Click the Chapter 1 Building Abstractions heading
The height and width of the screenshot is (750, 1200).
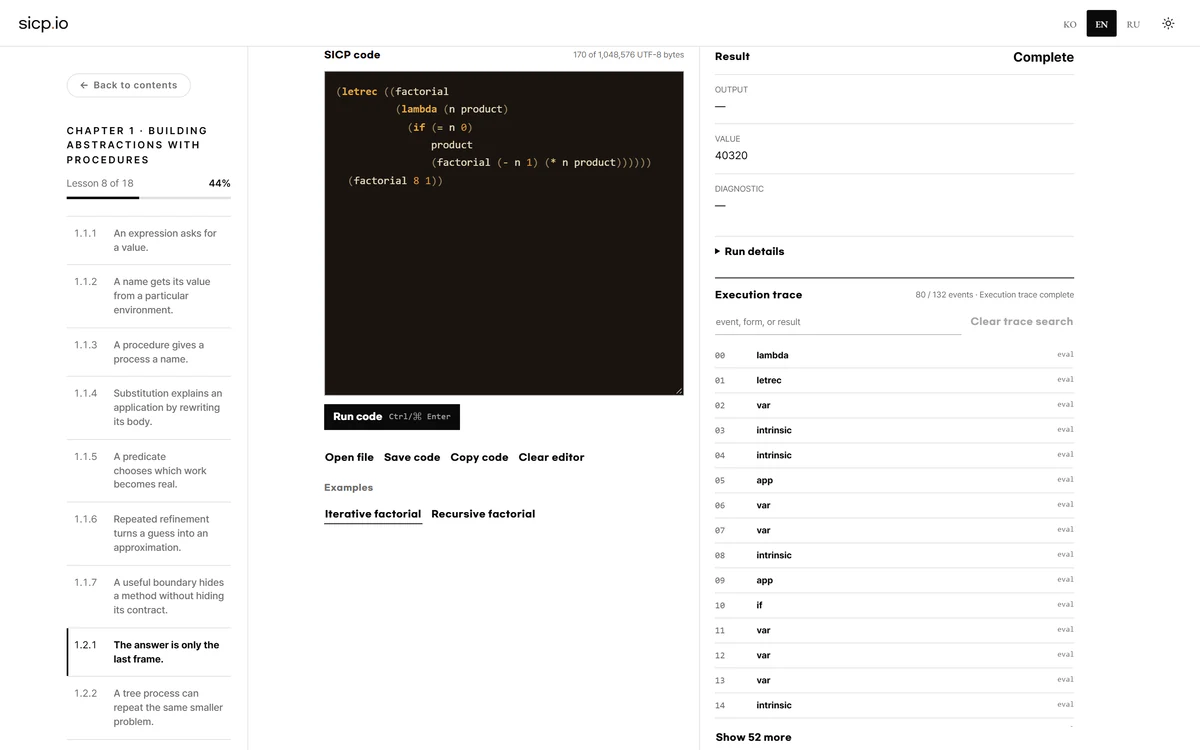tap(137, 145)
